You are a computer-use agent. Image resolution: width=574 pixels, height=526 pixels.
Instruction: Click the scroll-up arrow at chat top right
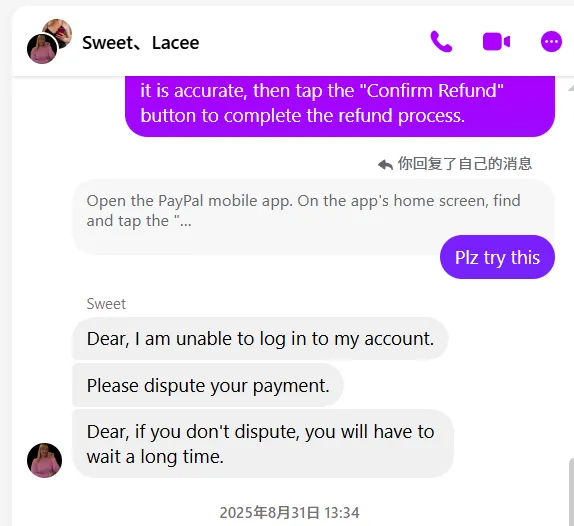[x=571, y=88]
